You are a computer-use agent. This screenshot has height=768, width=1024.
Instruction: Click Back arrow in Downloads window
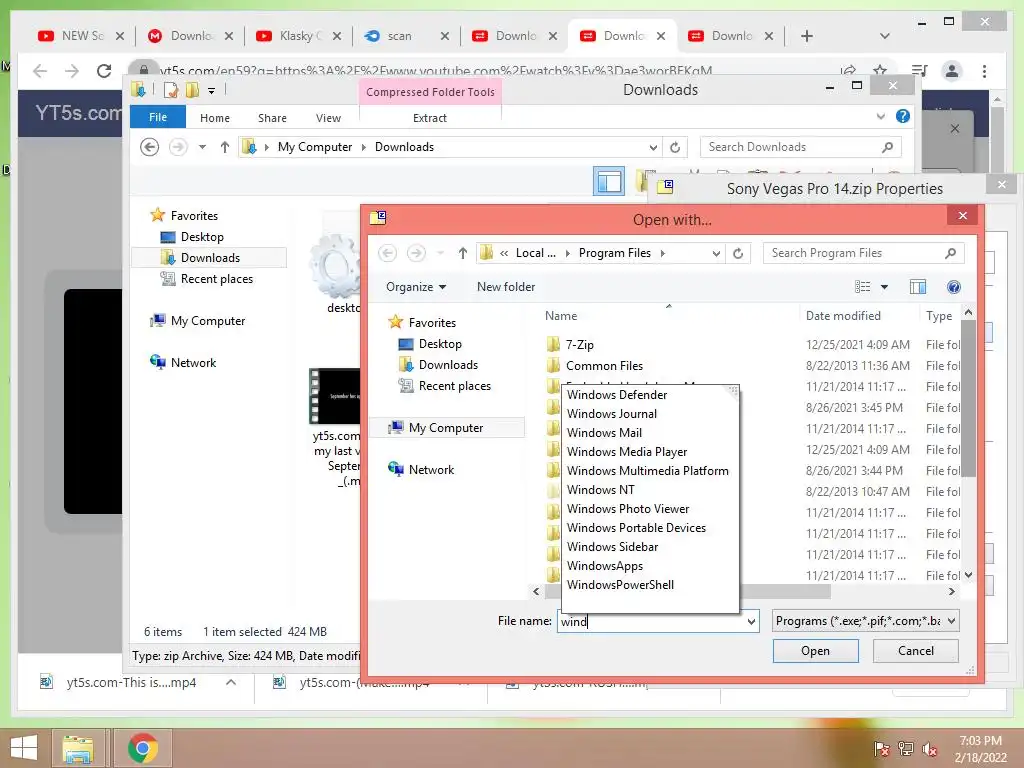[150, 147]
